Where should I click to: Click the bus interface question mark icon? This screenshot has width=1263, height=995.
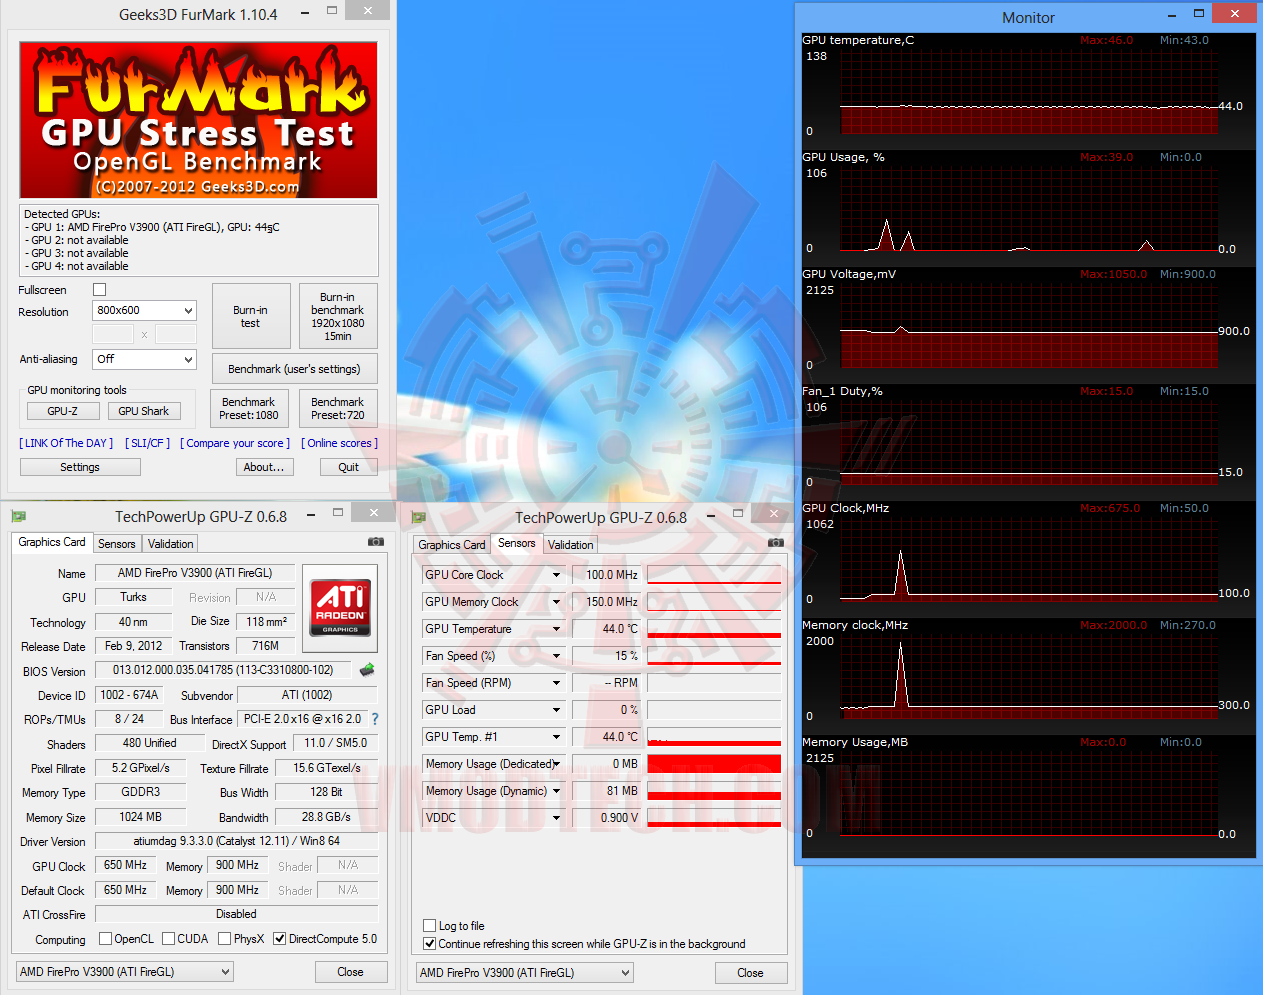coord(375,719)
